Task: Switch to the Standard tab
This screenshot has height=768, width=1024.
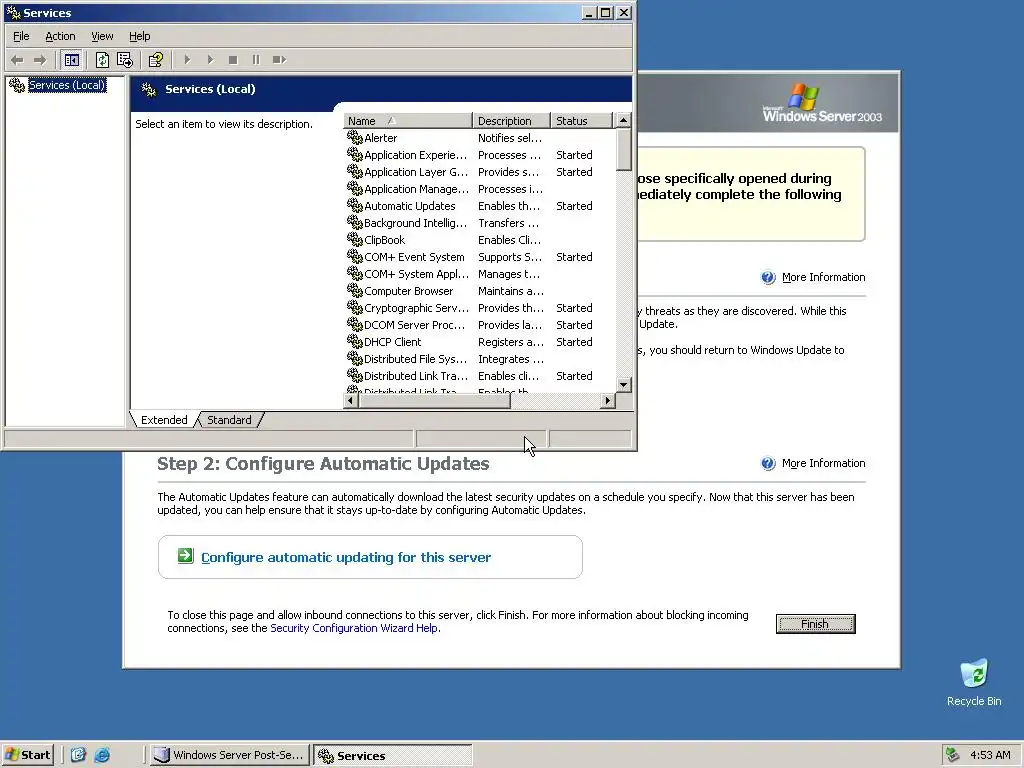Action: click(229, 420)
